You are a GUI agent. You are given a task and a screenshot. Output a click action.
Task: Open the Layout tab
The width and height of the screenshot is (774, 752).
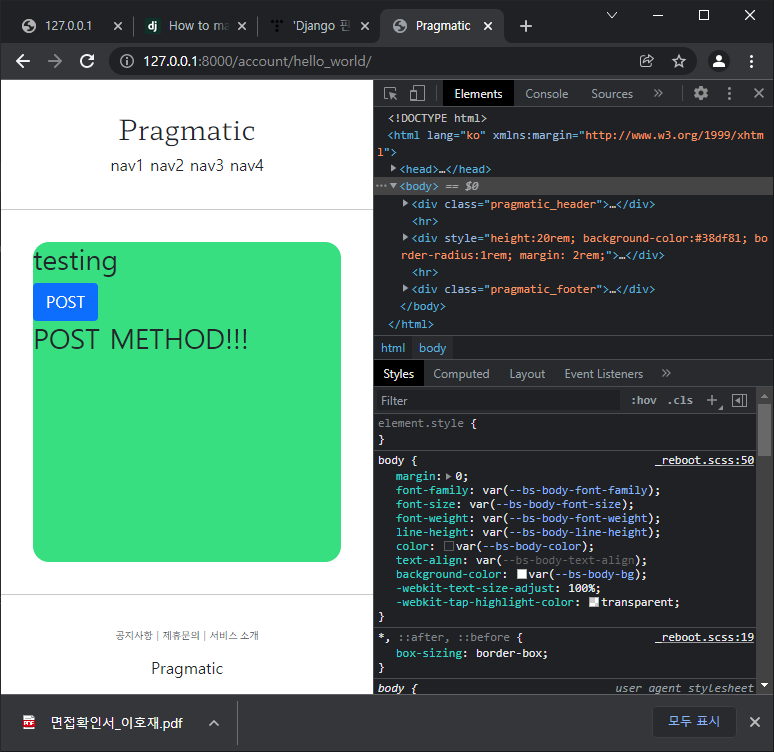click(527, 374)
